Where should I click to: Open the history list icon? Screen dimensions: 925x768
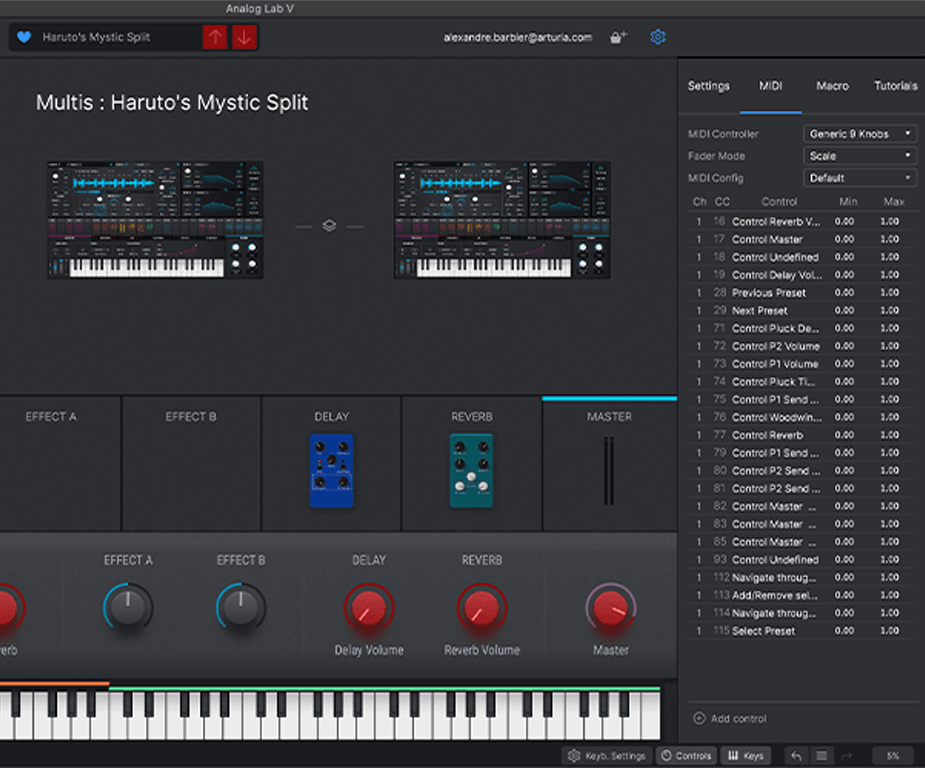pos(822,756)
